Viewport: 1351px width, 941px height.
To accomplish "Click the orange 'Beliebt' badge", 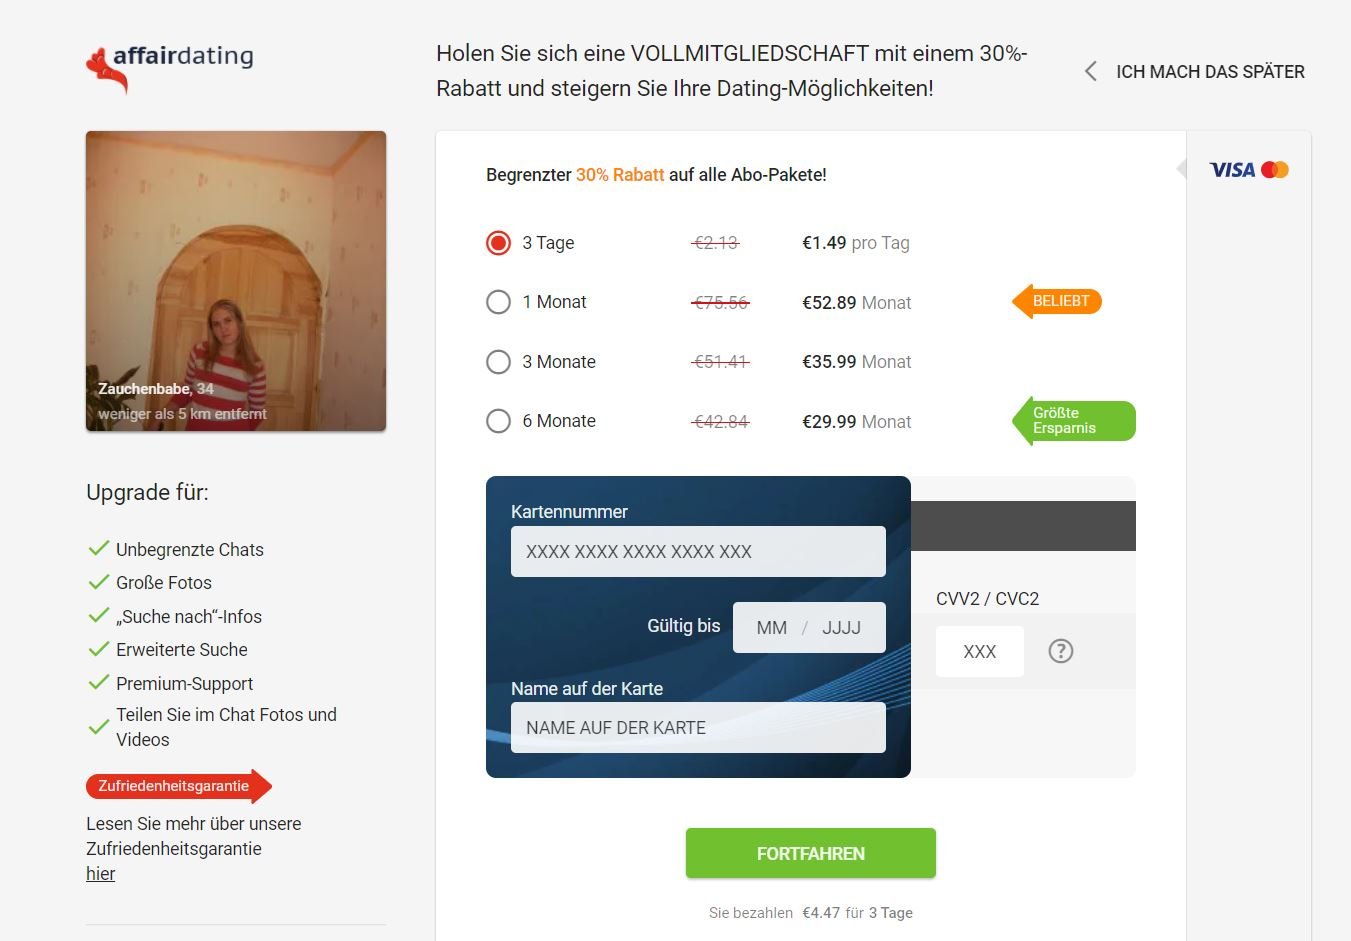I will coord(1058,301).
